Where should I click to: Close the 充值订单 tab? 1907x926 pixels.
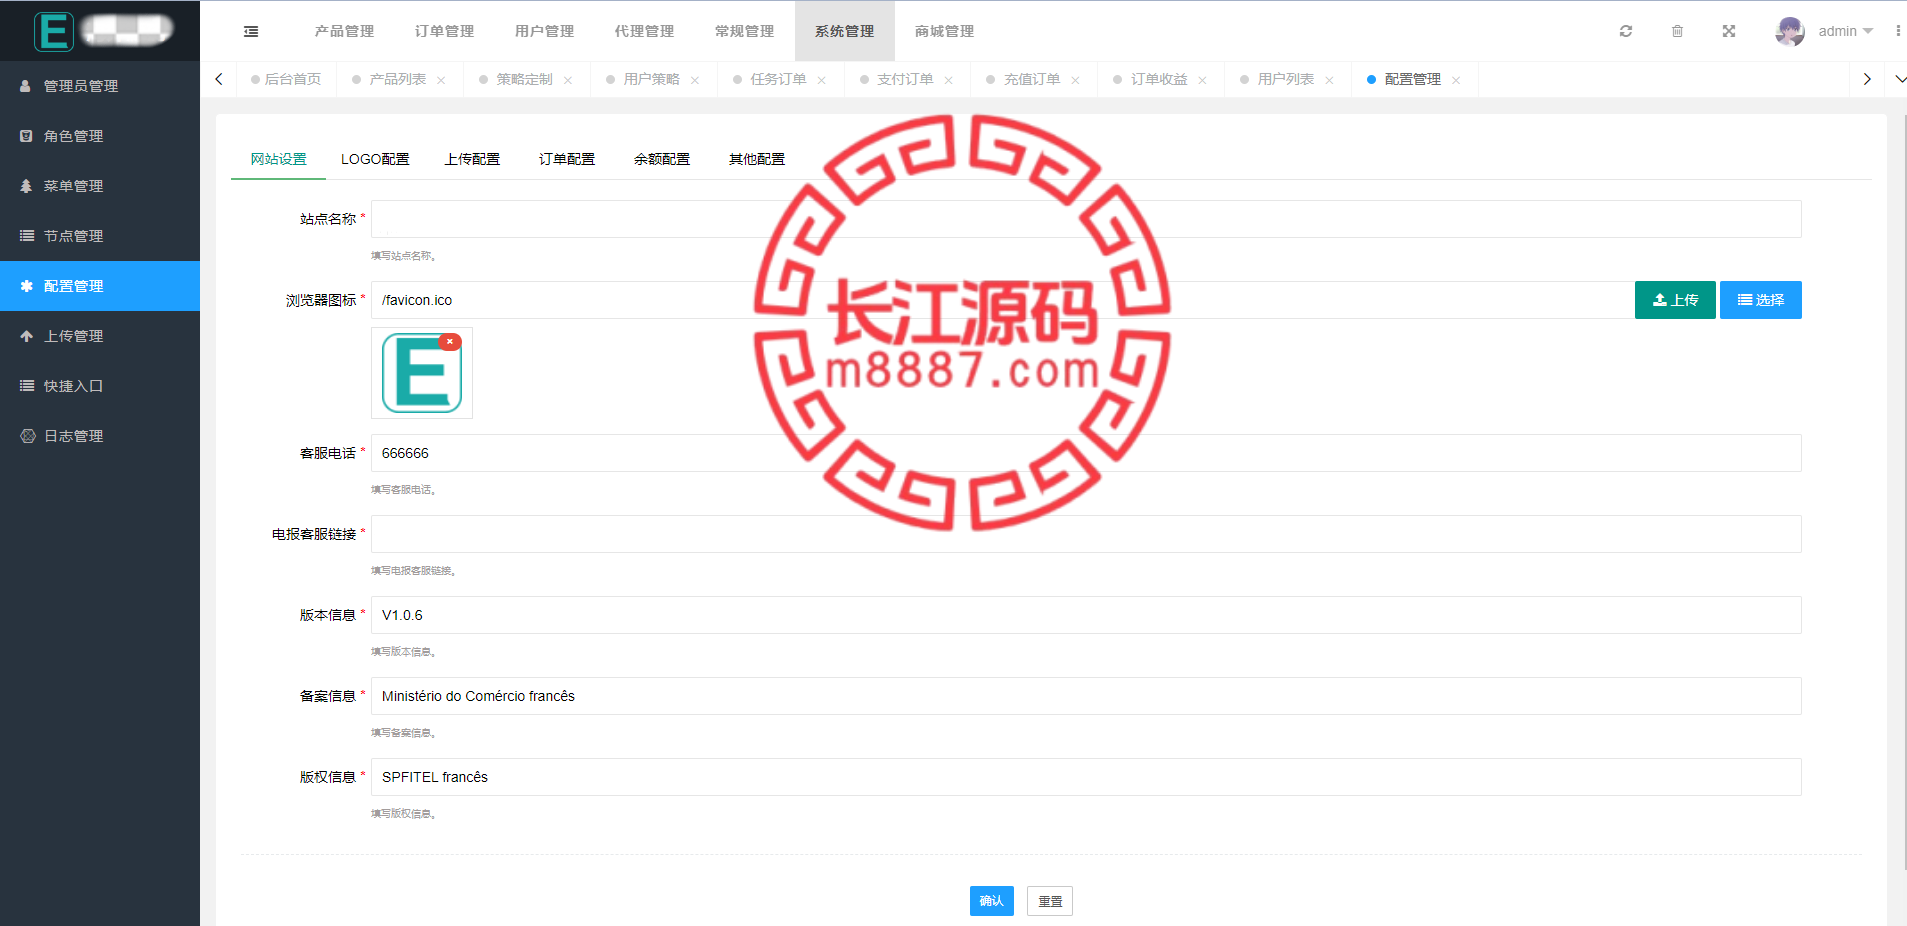tap(1076, 80)
